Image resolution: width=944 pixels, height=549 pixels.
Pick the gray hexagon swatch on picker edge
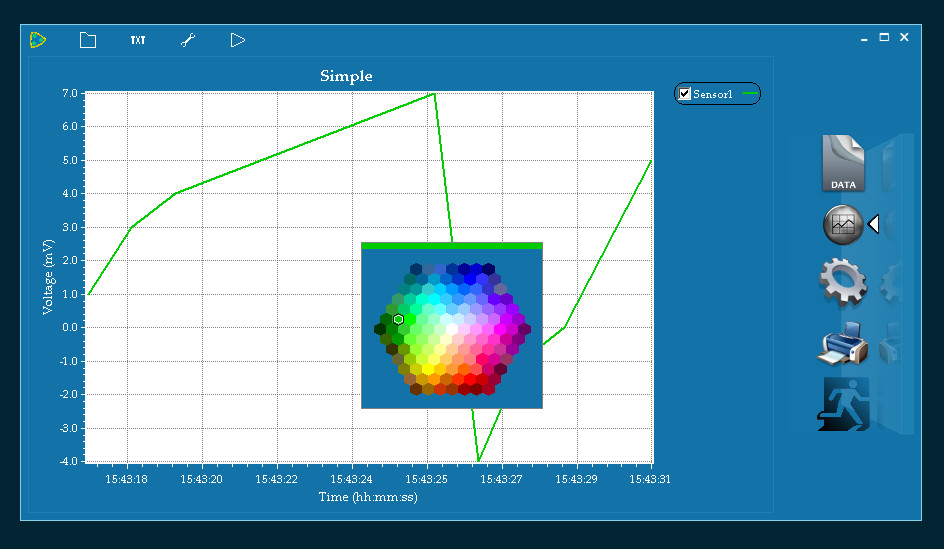(x=500, y=289)
